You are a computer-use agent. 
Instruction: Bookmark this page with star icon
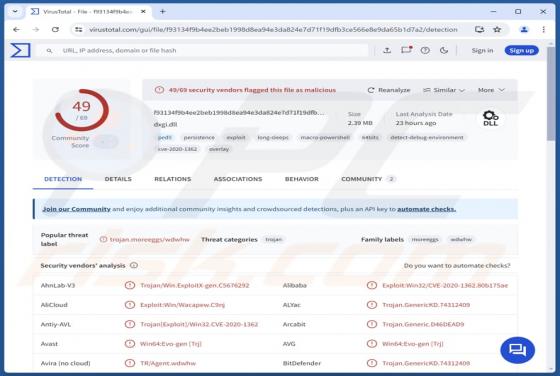[x=497, y=30]
